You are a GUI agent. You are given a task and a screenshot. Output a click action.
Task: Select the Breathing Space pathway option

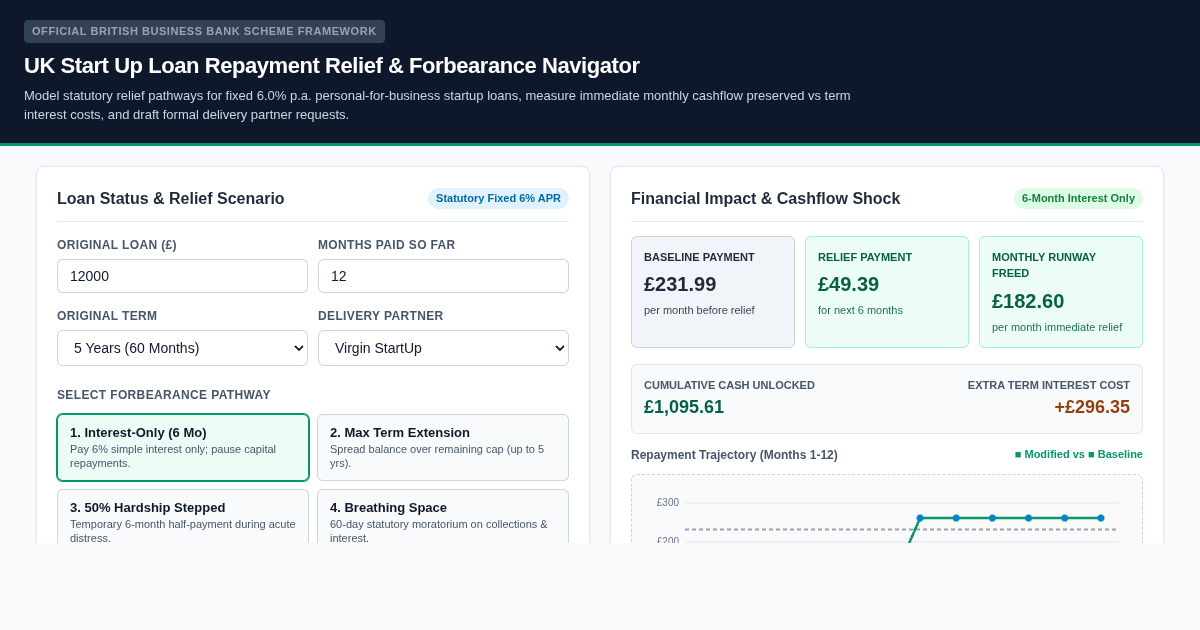pos(443,517)
